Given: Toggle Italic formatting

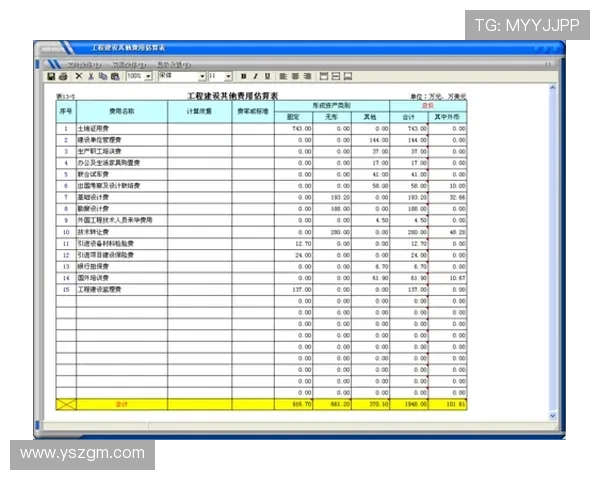Looking at the screenshot, I should (255, 76).
